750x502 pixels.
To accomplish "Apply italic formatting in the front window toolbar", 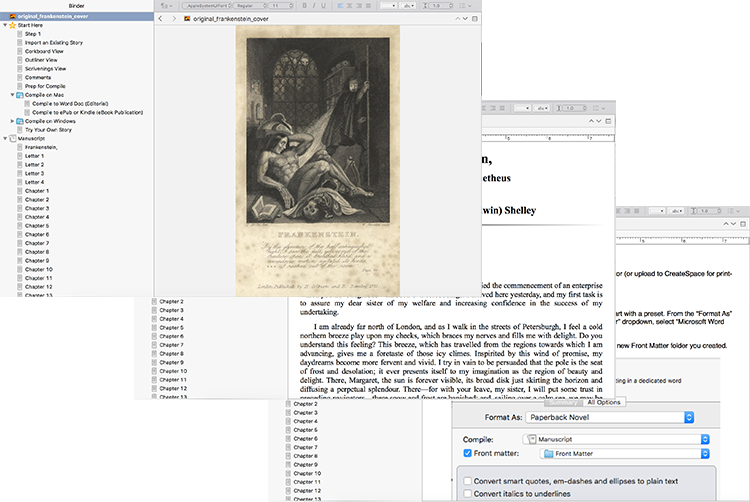I will [x=314, y=6].
